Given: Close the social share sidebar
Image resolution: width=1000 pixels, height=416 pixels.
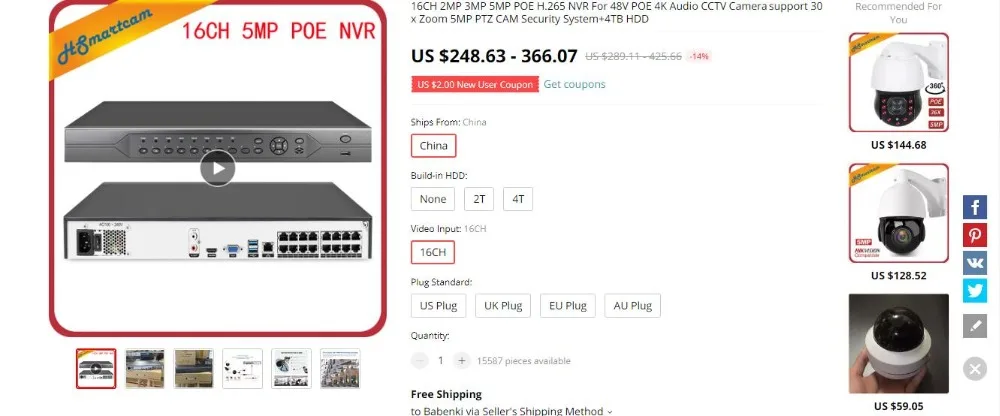Looking at the screenshot, I should click(974, 369).
